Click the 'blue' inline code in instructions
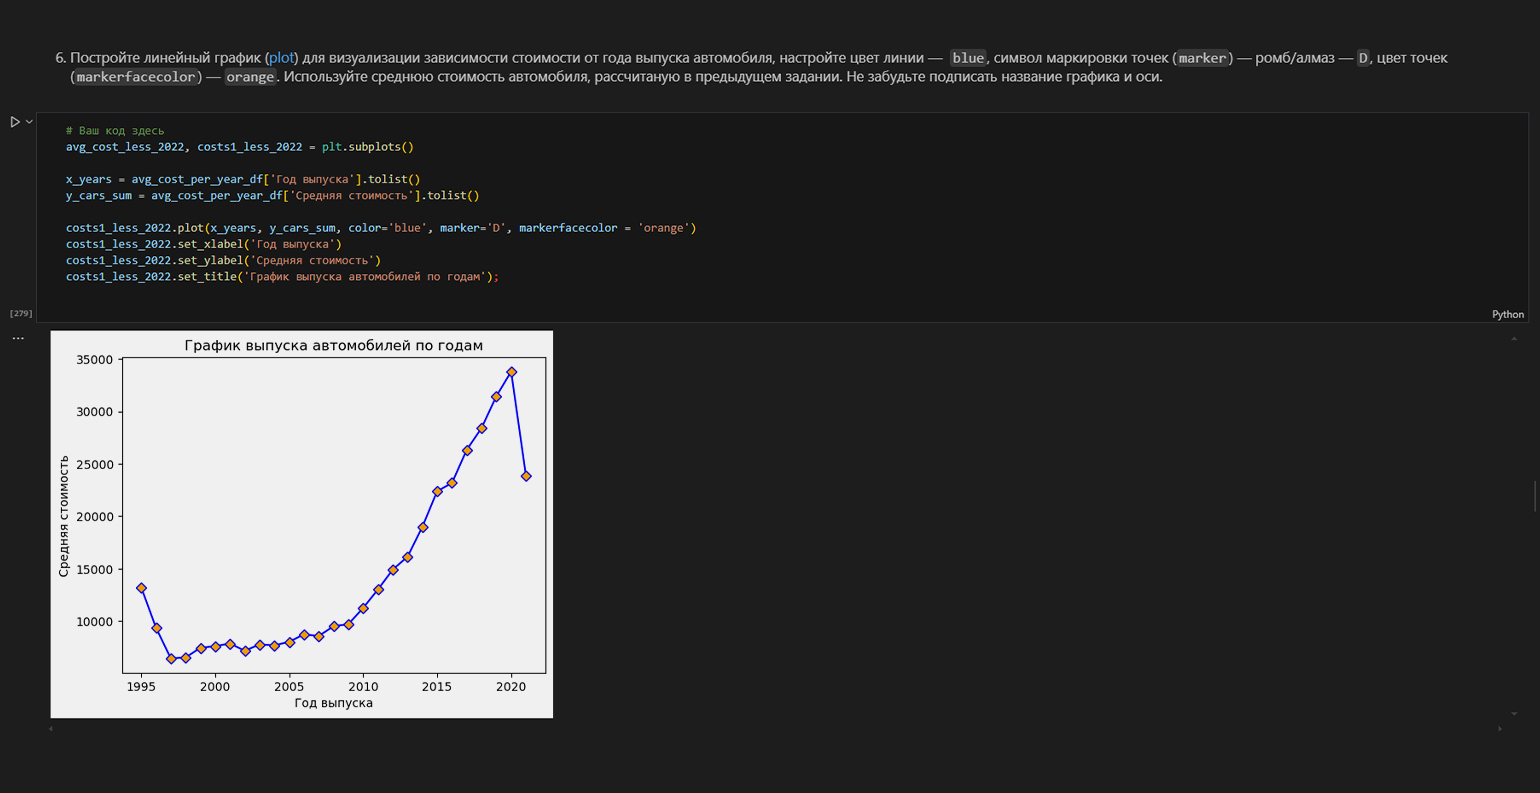The width and height of the screenshot is (1540, 793). point(967,58)
